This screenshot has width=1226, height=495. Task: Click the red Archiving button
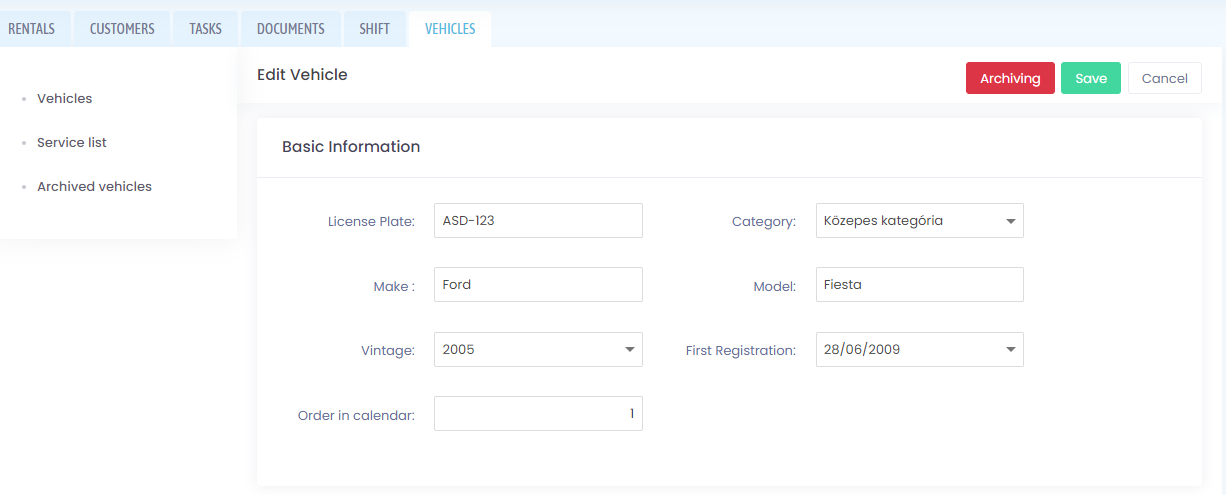coord(1010,78)
